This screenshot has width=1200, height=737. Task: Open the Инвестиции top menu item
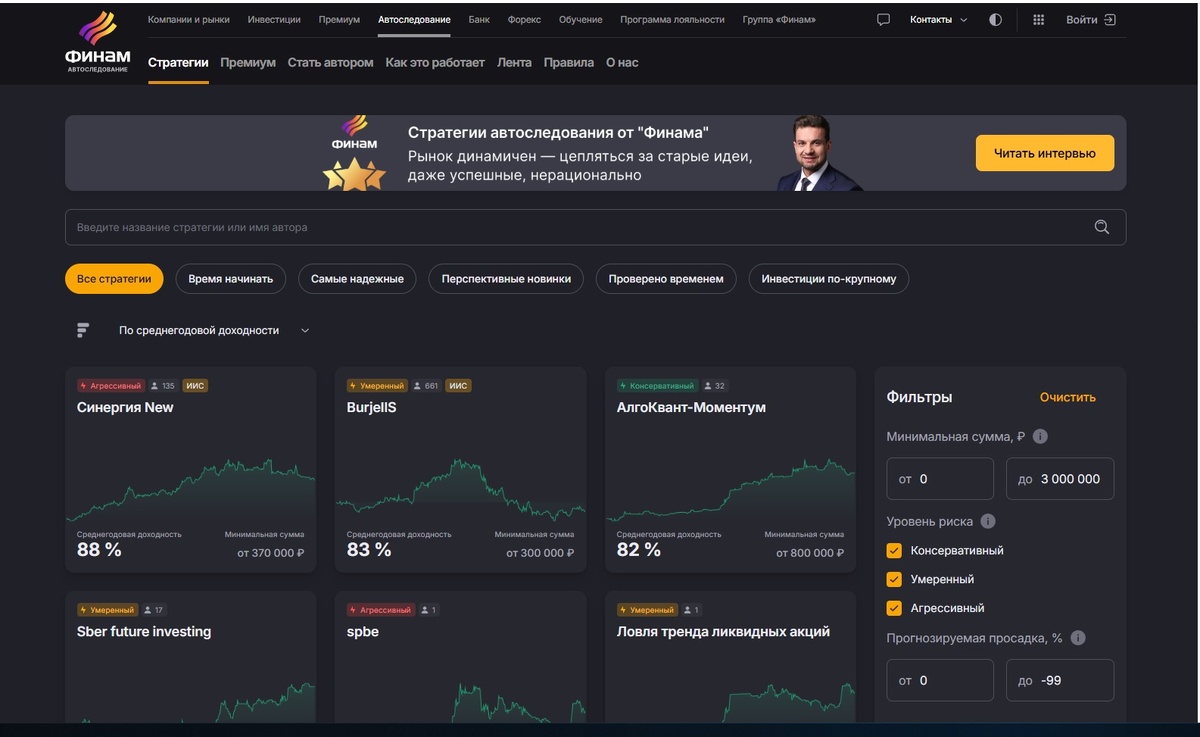point(274,20)
